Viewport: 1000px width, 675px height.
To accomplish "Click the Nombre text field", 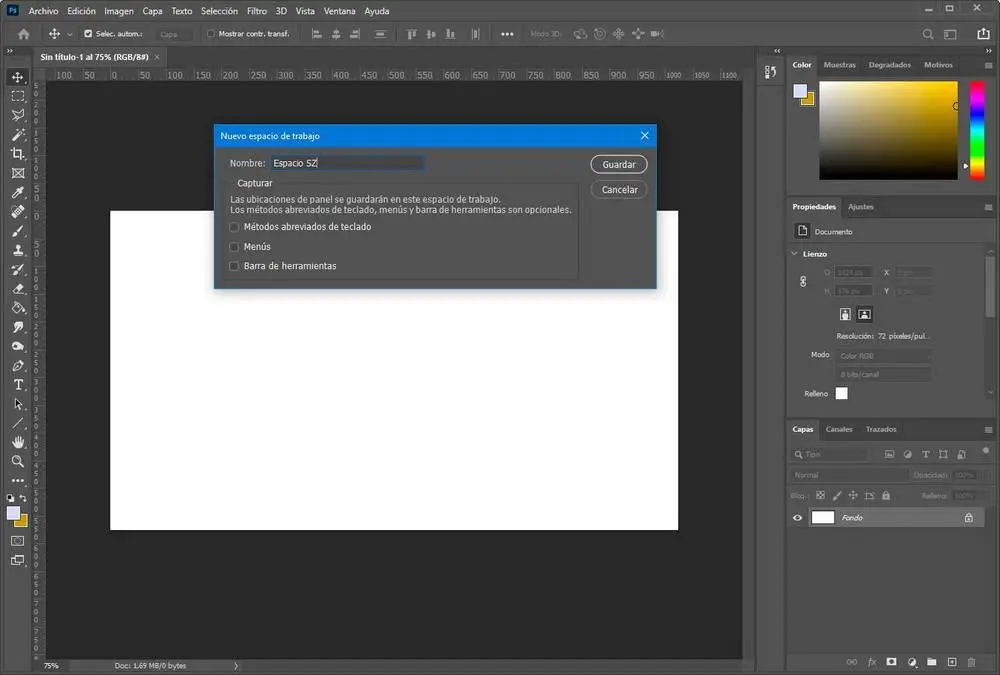I will coord(347,163).
